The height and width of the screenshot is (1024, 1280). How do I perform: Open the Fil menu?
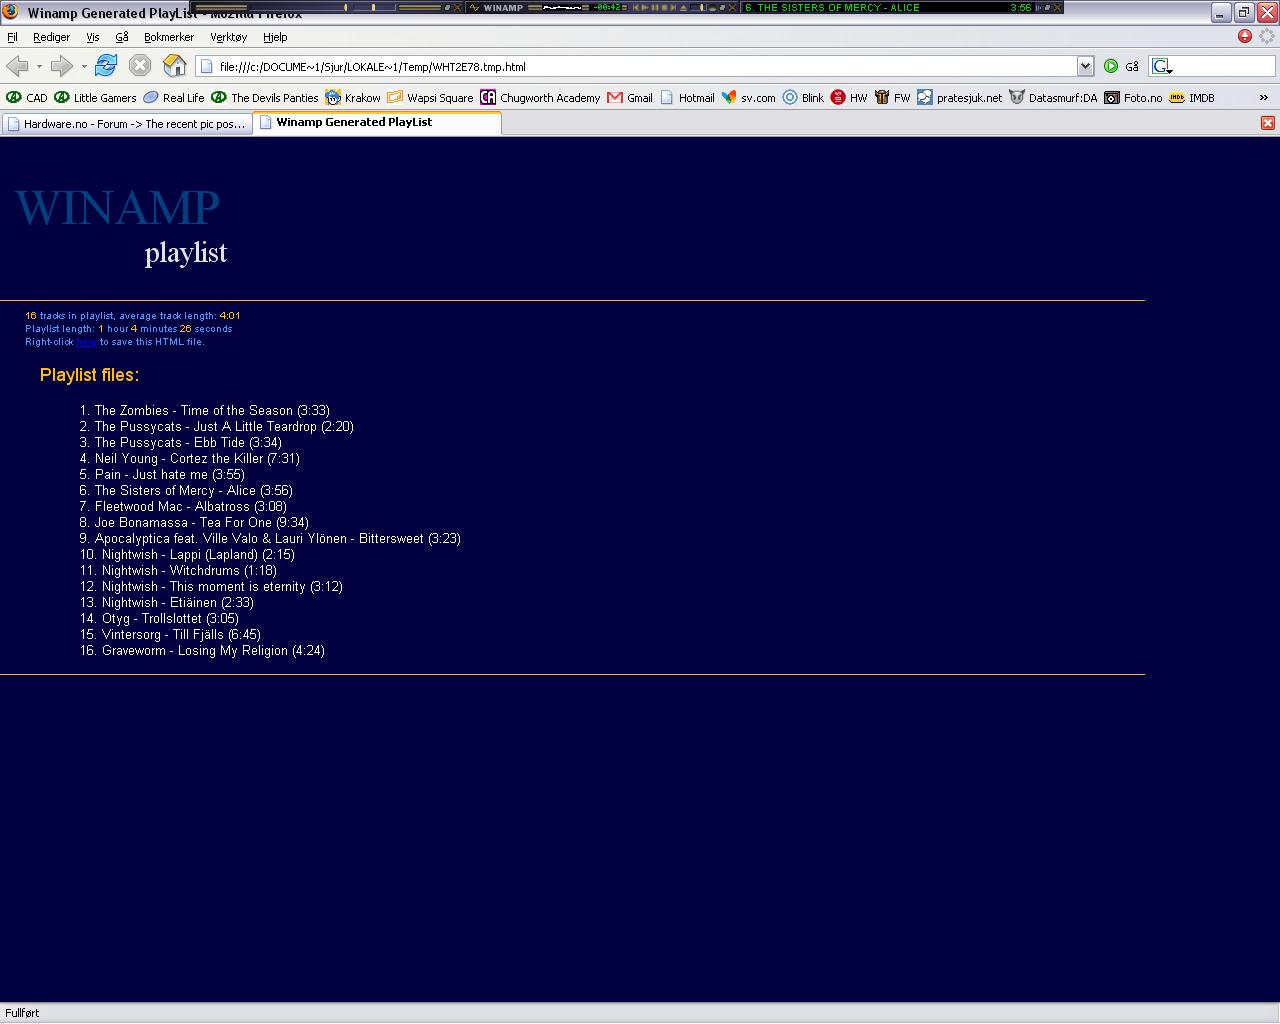point(12,37)
